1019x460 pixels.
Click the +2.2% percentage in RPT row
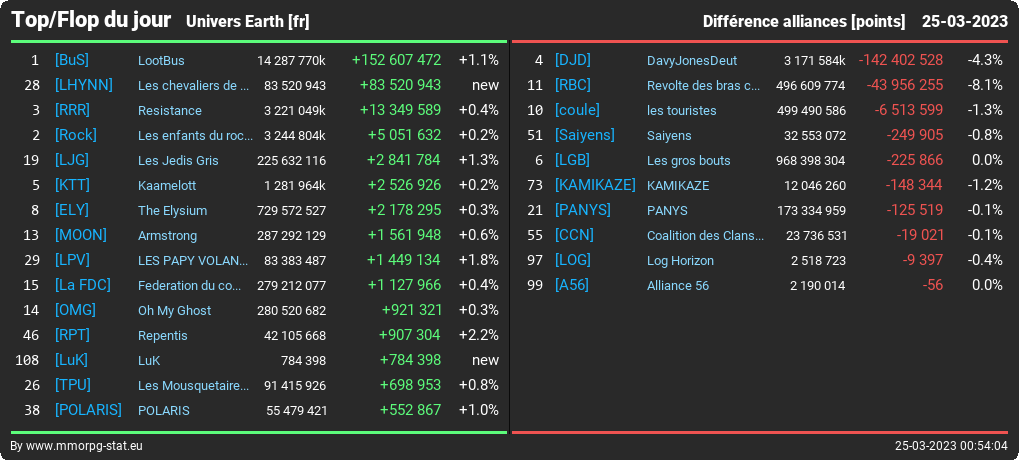479,335
